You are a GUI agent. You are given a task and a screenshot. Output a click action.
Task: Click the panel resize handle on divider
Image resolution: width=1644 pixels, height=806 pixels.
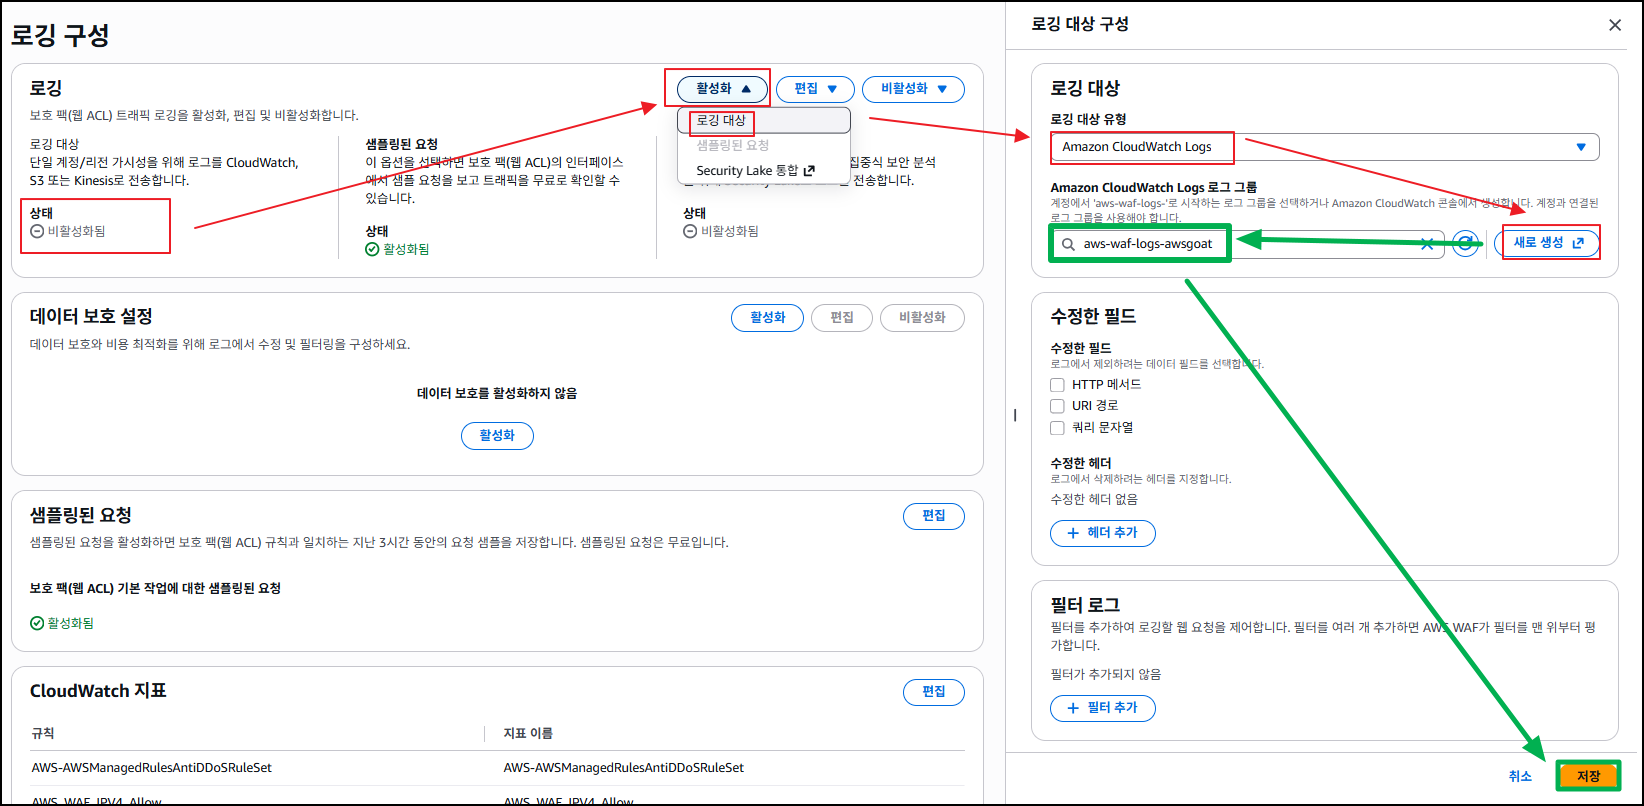1015,415
